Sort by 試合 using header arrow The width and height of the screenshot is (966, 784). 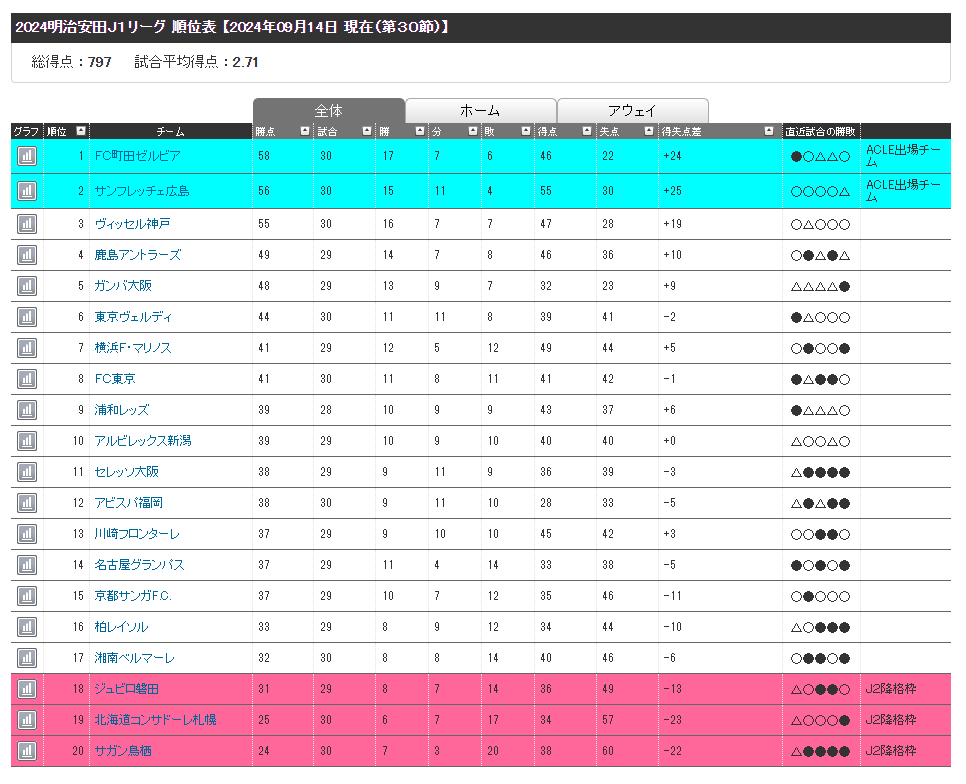pos(366,131)
